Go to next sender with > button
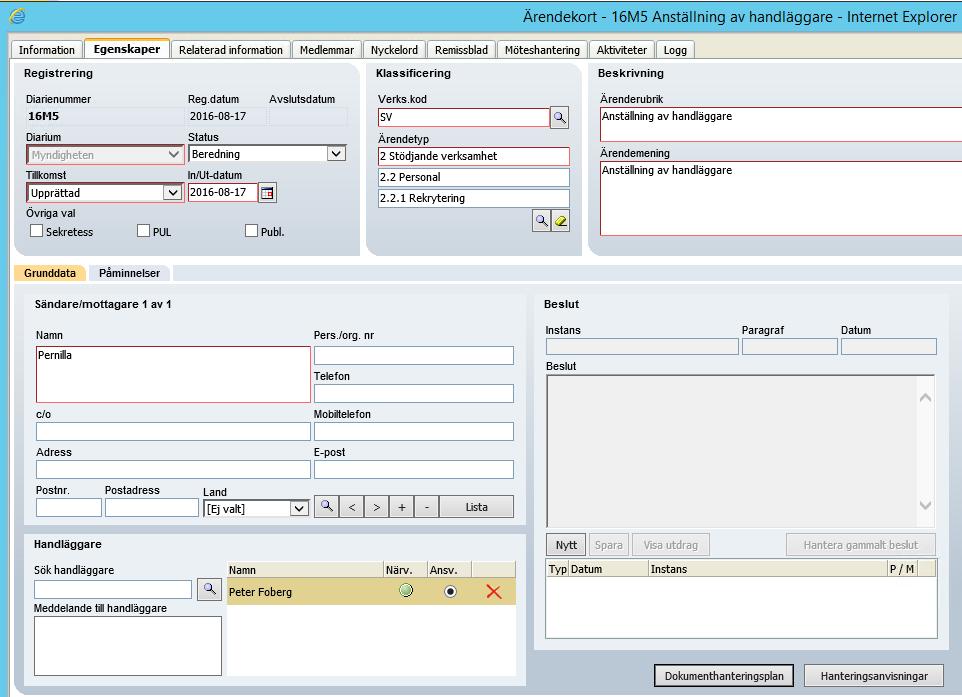Viewport: 962px width, 697px height. tap(377, 507)
